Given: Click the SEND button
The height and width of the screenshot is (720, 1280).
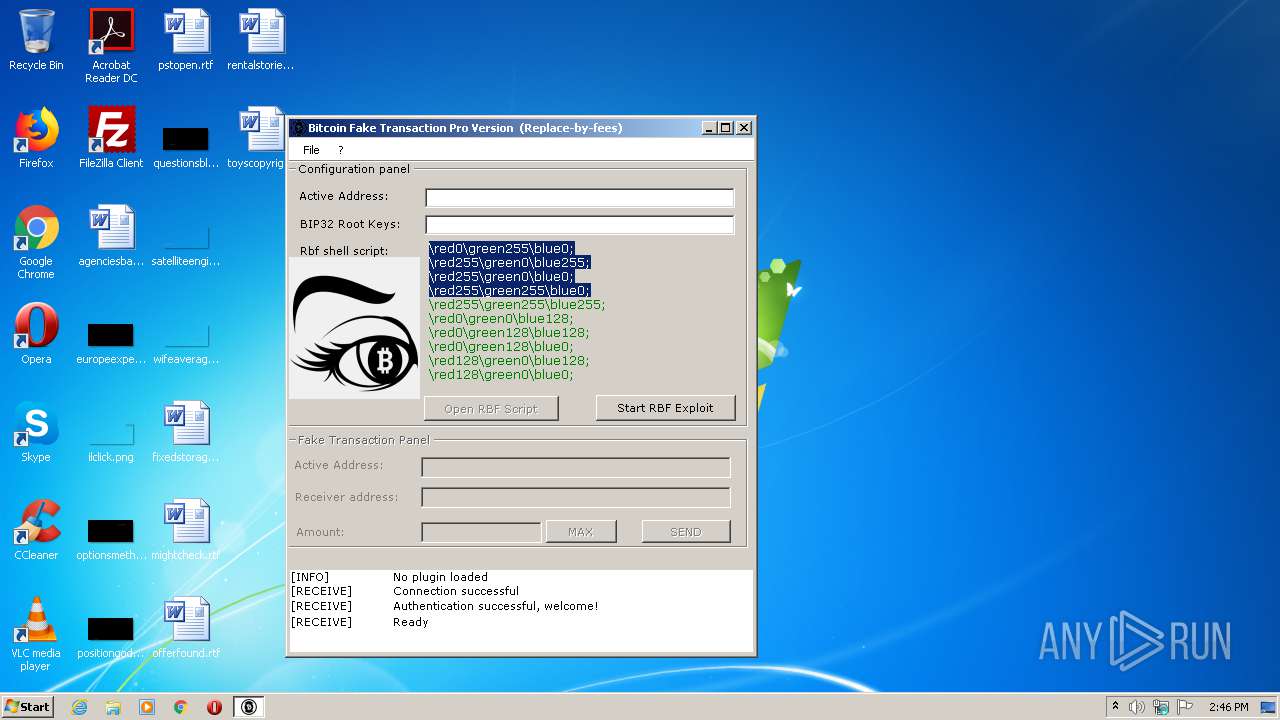Looking at the screenshot, I should [686, 532].
